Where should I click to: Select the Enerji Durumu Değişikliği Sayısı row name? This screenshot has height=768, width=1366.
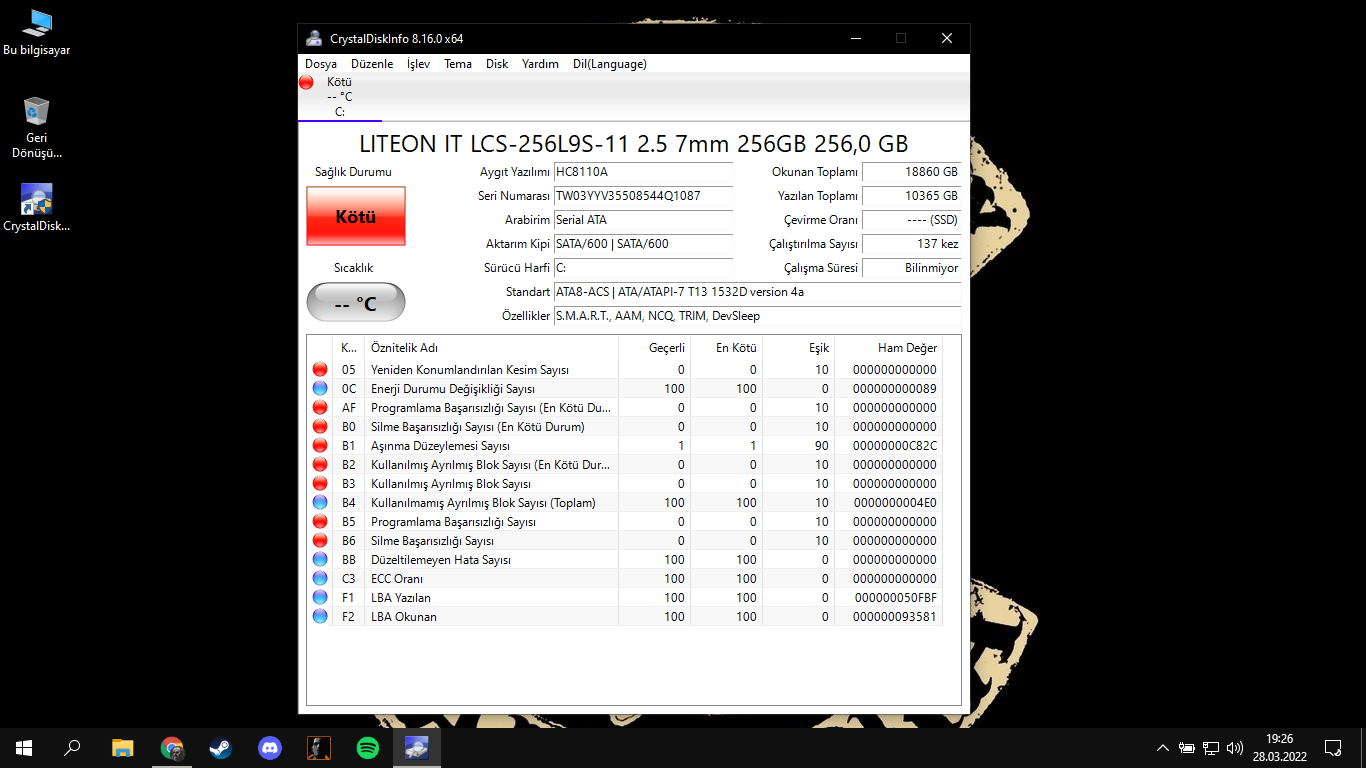pos(453,389)
